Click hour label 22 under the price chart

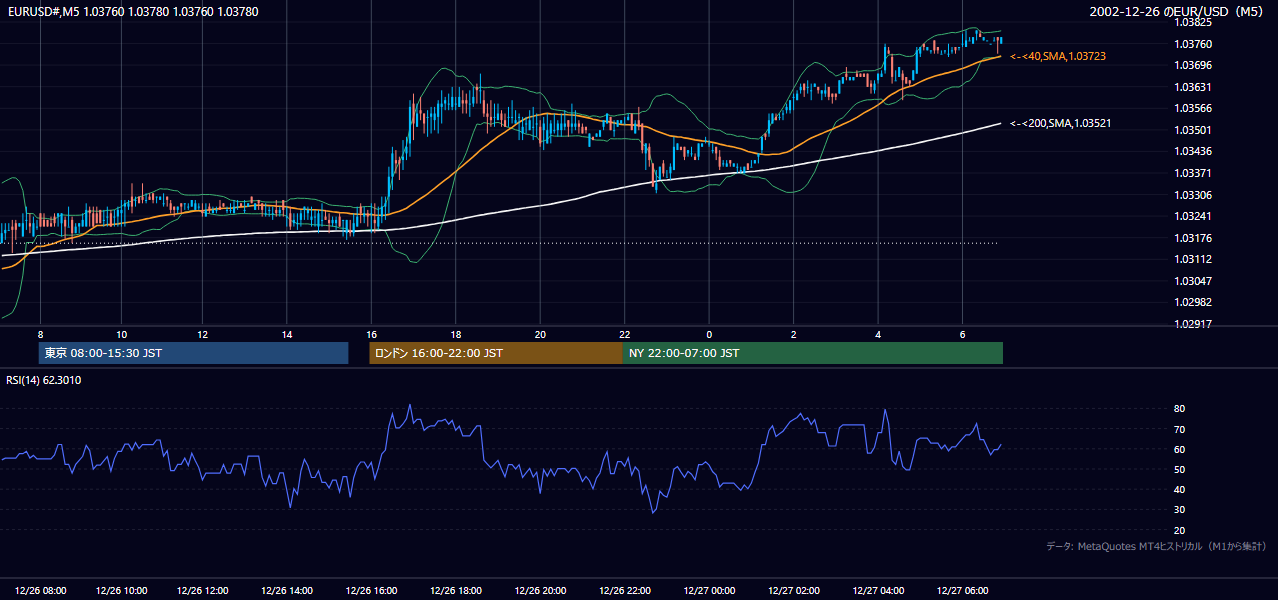click(x=624, y=334)
